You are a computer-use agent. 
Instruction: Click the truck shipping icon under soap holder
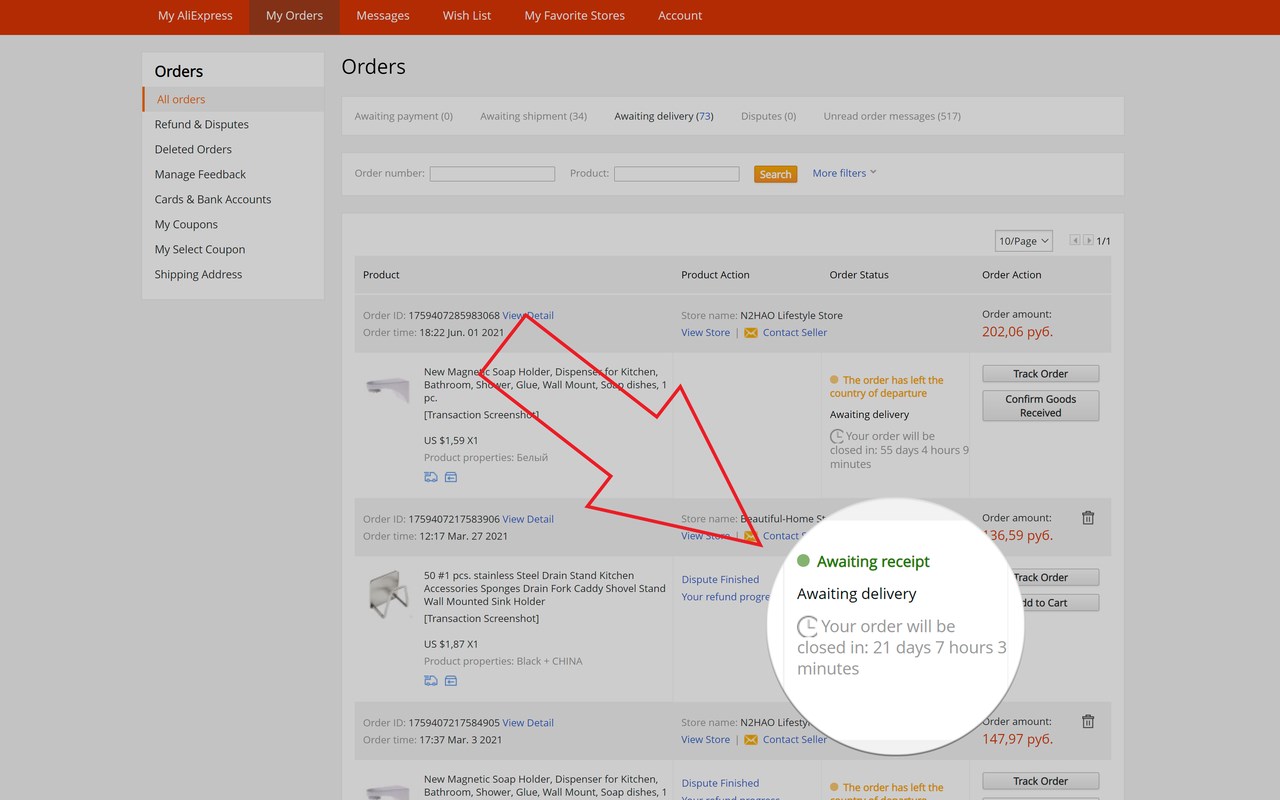point(430,477)
